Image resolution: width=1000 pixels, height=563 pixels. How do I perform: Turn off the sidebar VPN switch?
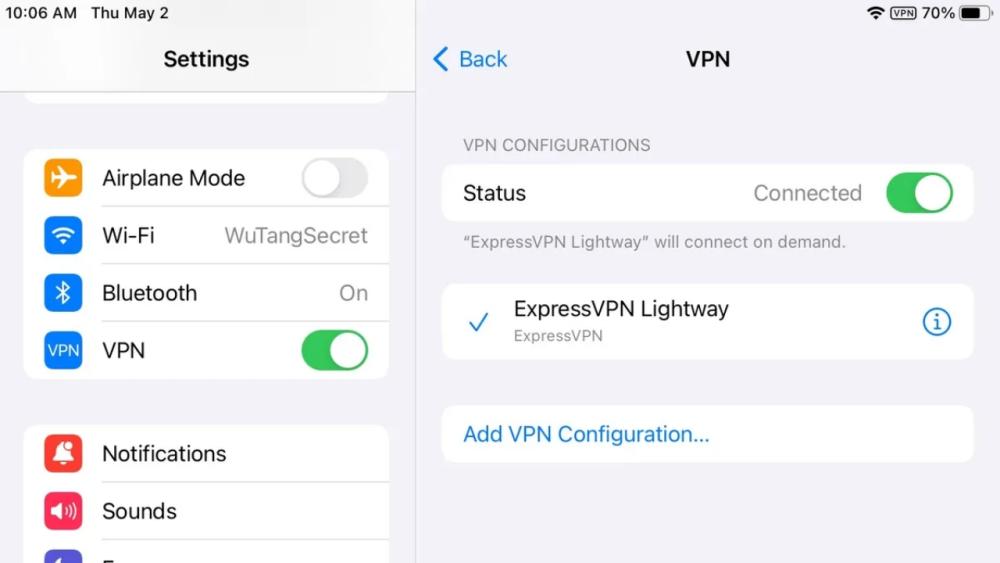pos(335,350)
